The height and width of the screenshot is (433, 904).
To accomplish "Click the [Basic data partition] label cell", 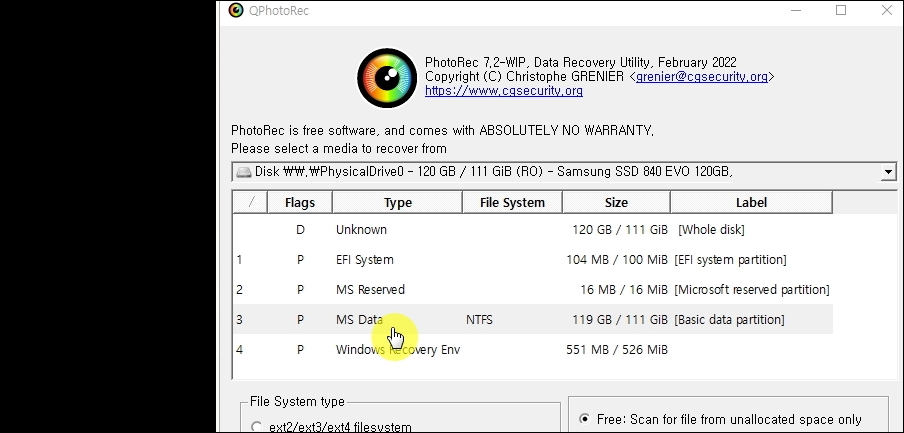I will pos(729,319).
